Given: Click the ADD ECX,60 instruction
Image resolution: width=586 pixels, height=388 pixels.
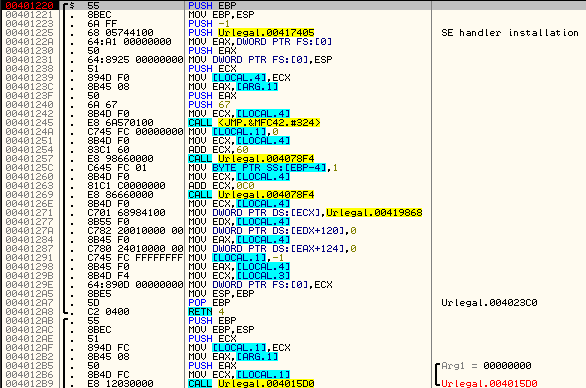Looking at the screenshot, I should coord(218,150).
